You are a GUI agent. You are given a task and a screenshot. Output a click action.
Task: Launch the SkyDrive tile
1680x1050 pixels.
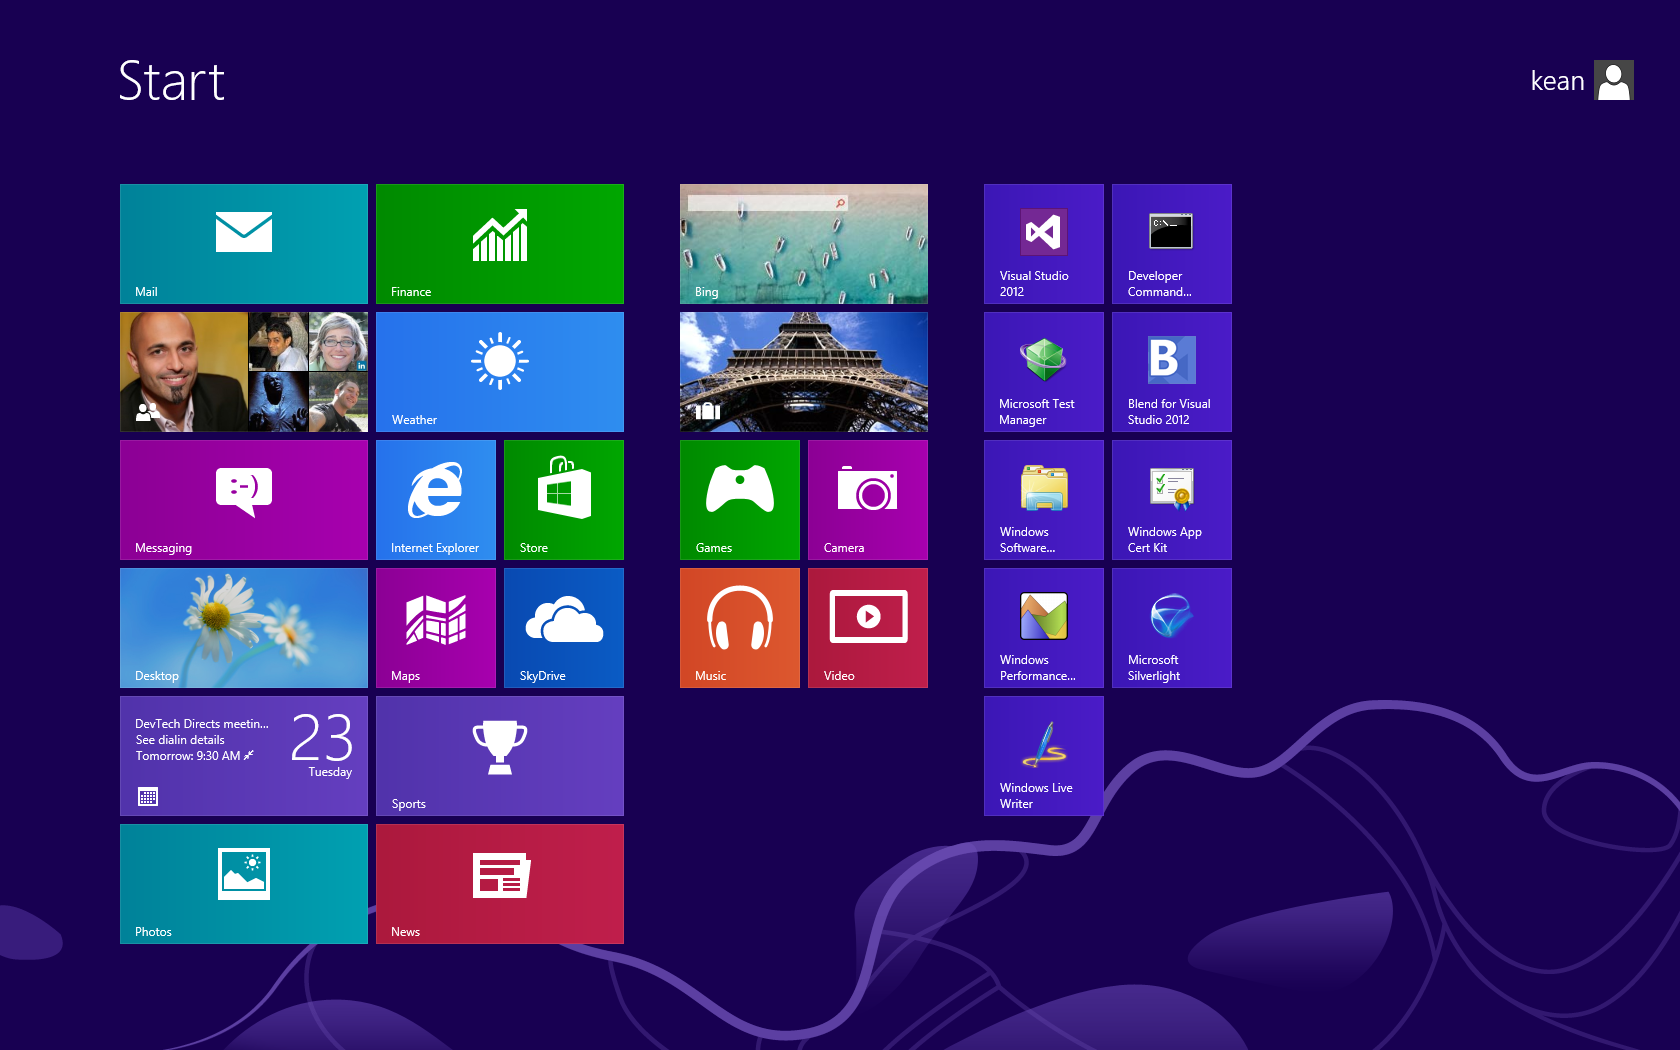(x=563, y=627)
